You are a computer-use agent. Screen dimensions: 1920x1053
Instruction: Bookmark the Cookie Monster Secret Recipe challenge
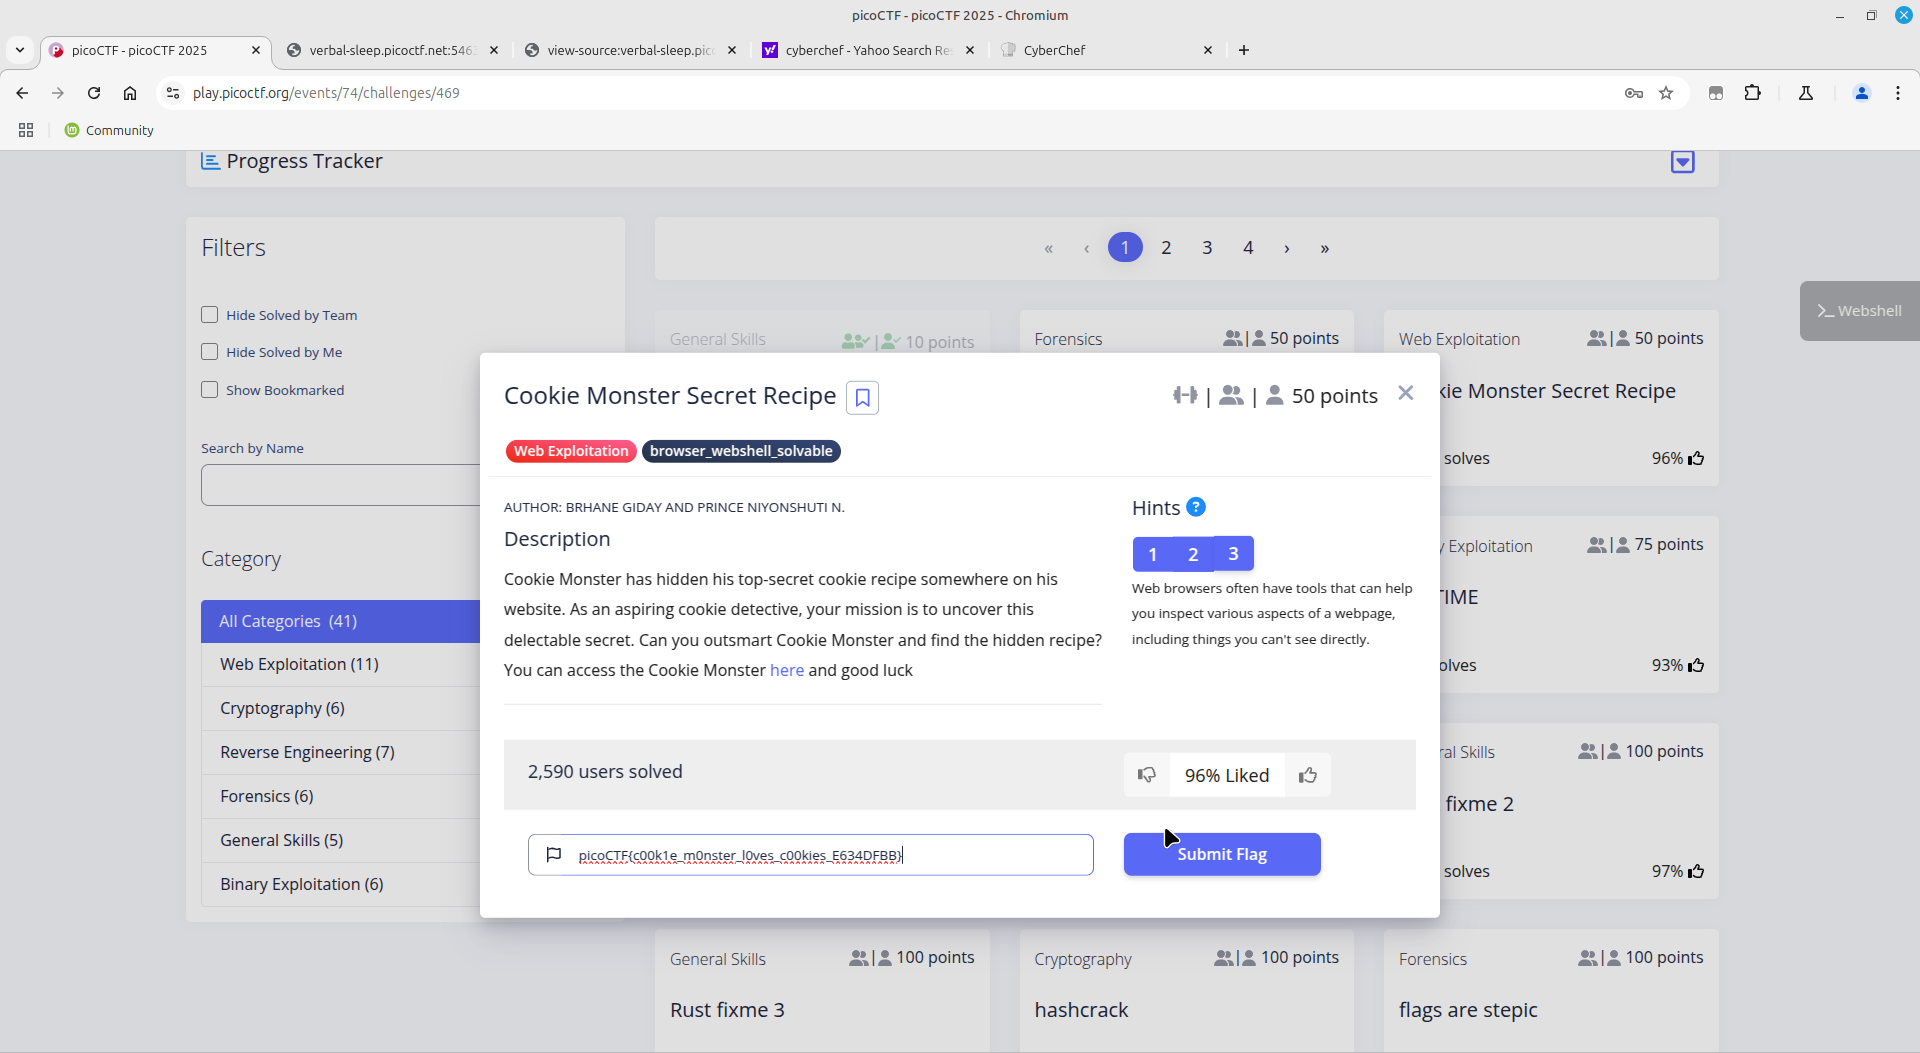pyautogui.click(x=862, y=398)
